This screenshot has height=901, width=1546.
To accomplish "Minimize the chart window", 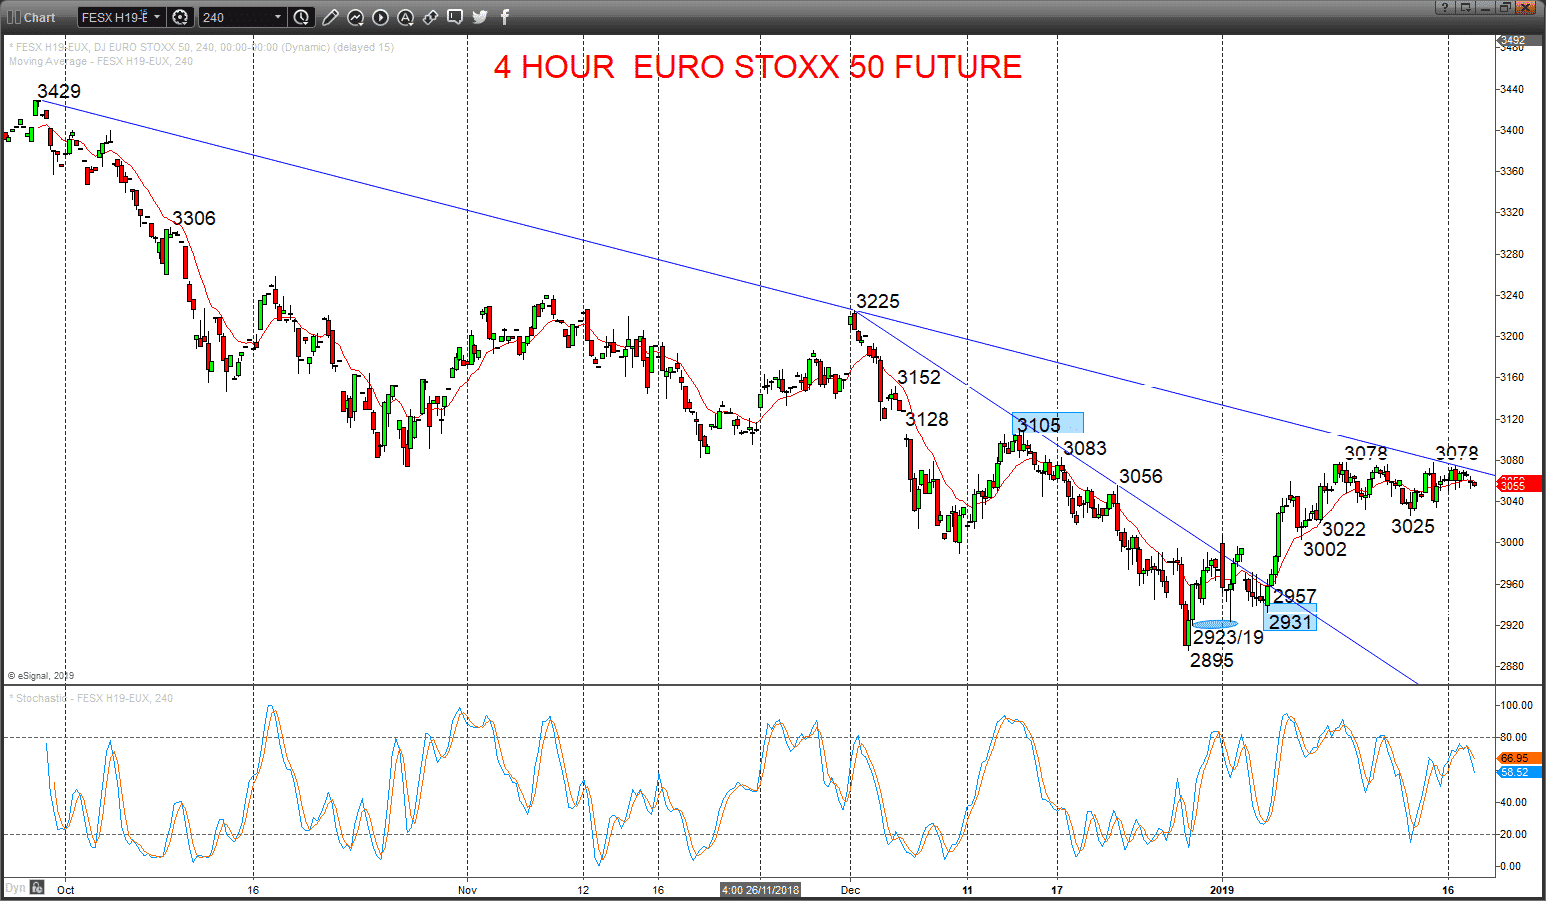I will [x=1485, y=8].
